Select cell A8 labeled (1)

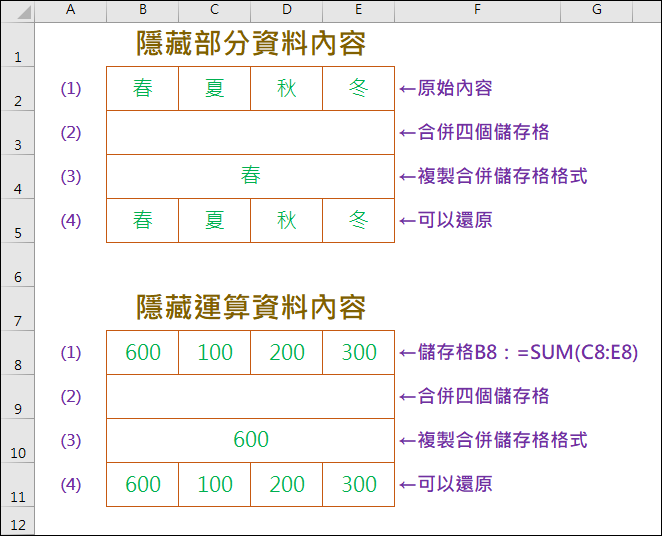pyautogui.click(x=71, y=352)
